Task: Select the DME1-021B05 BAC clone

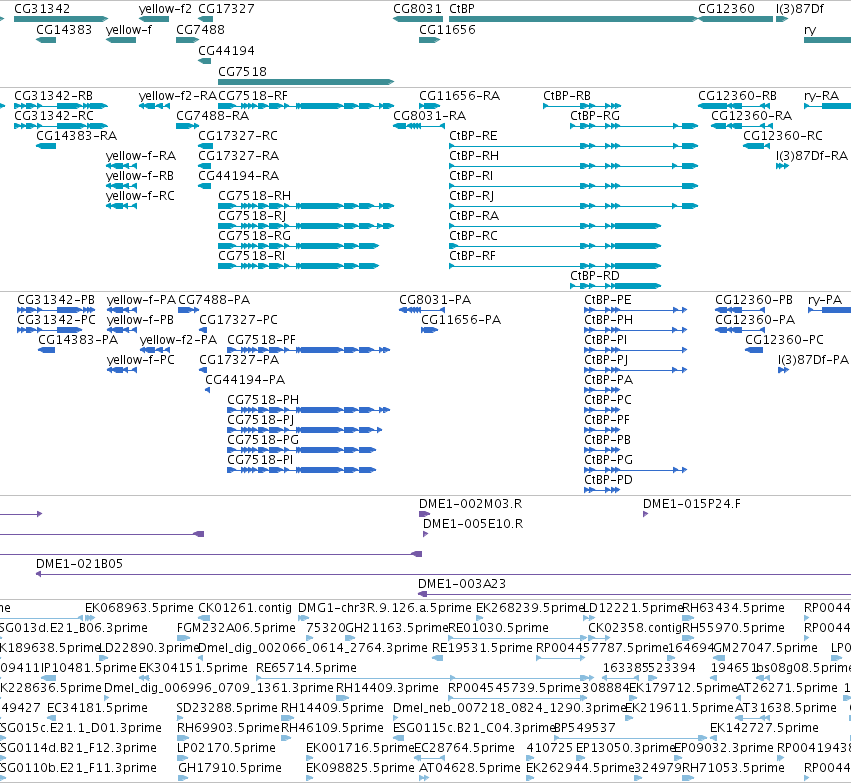Action: tap(443, 574)
